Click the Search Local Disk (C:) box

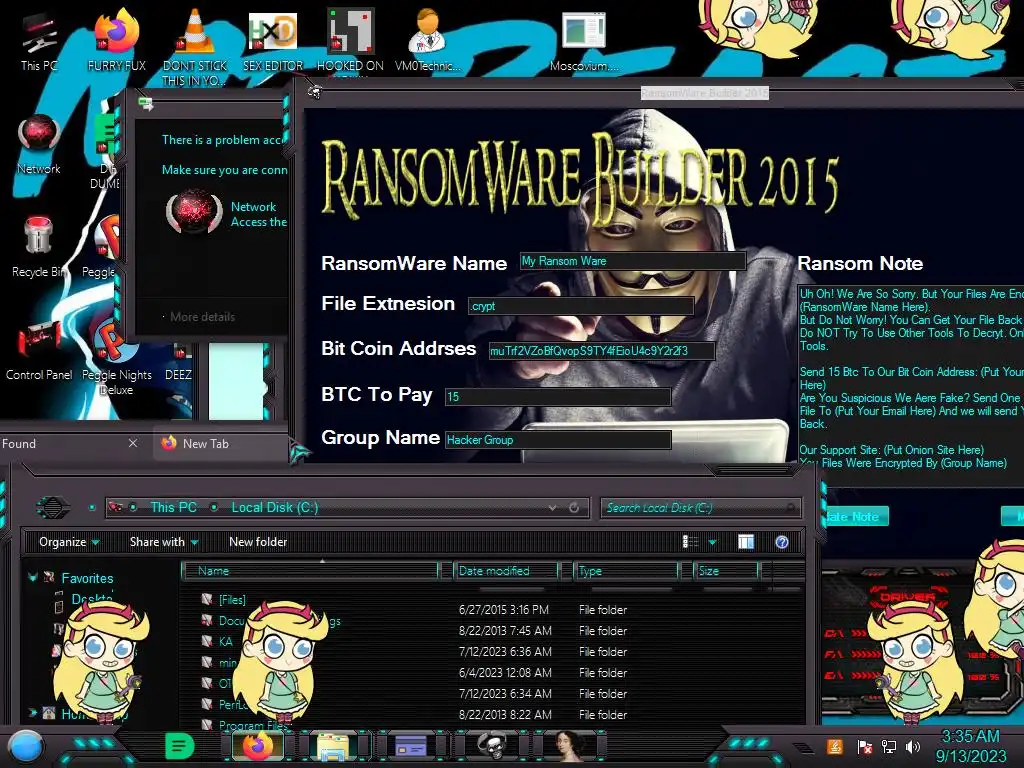700,507
